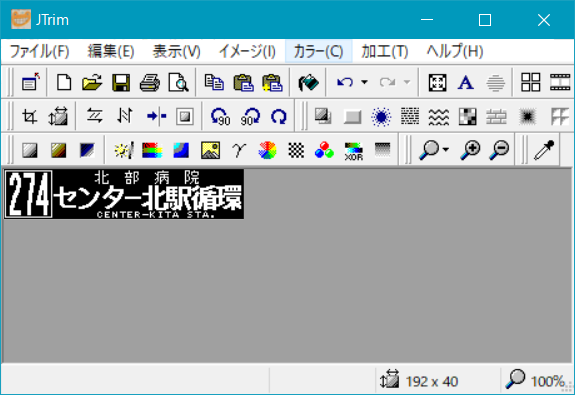Click the black gradient fade icon
The width and height of the screenshot is (575, 395).
point(382,150)
